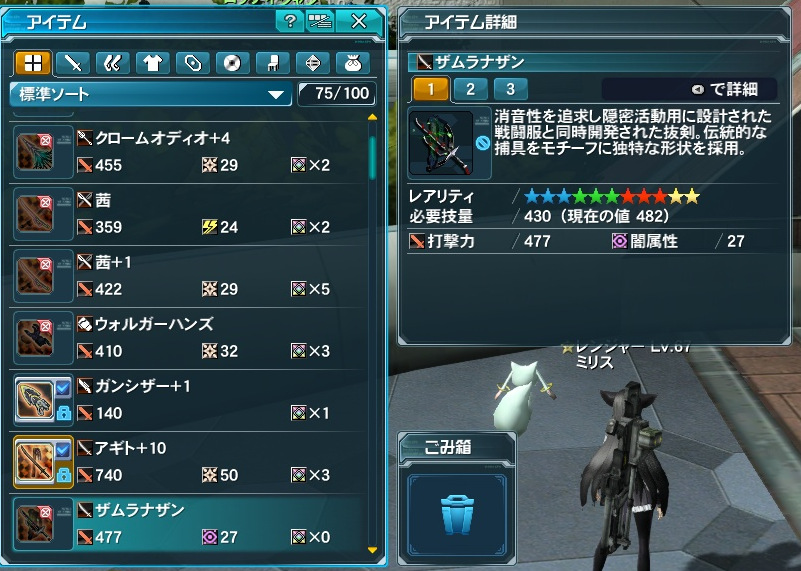Select the クロームオディオ+4 item thumbnail

pyautogui.click(x=35, y=152)
